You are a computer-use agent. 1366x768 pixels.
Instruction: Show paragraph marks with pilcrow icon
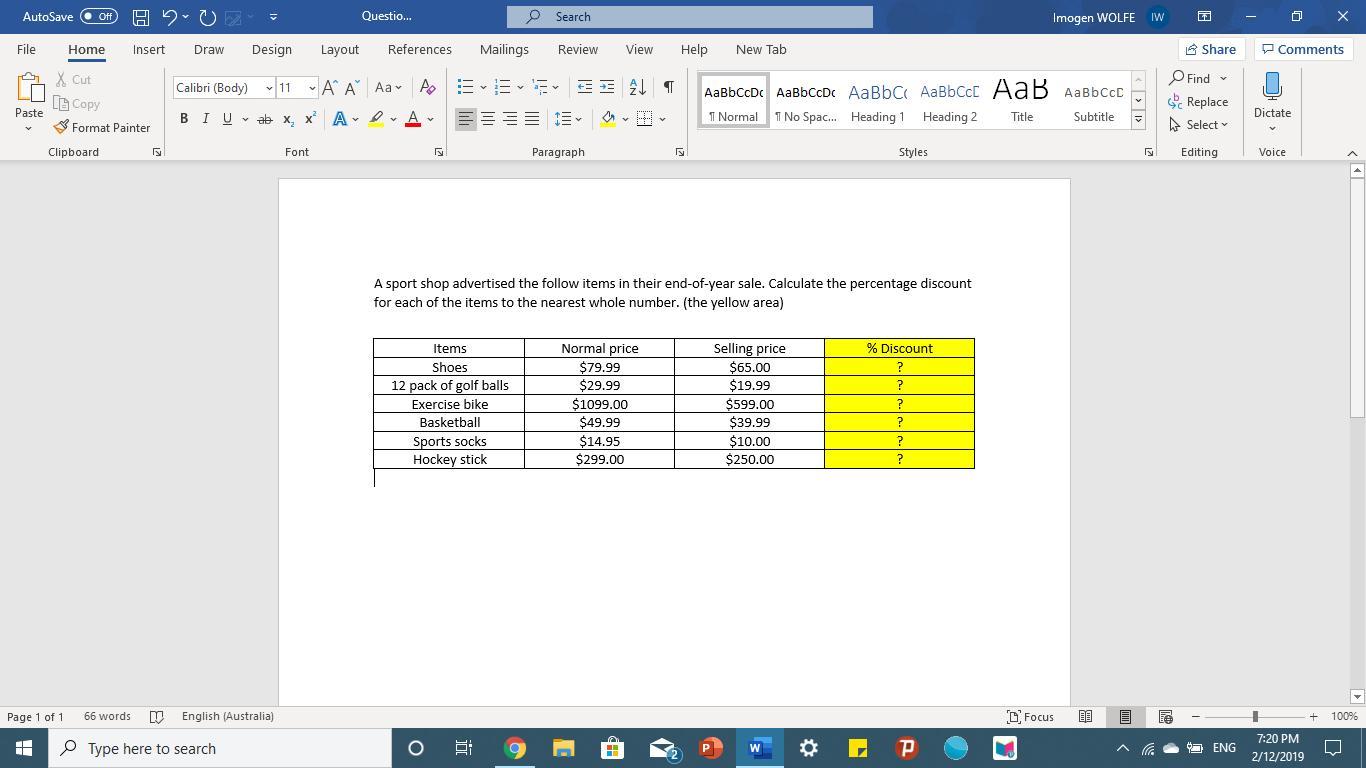point(668,88)
